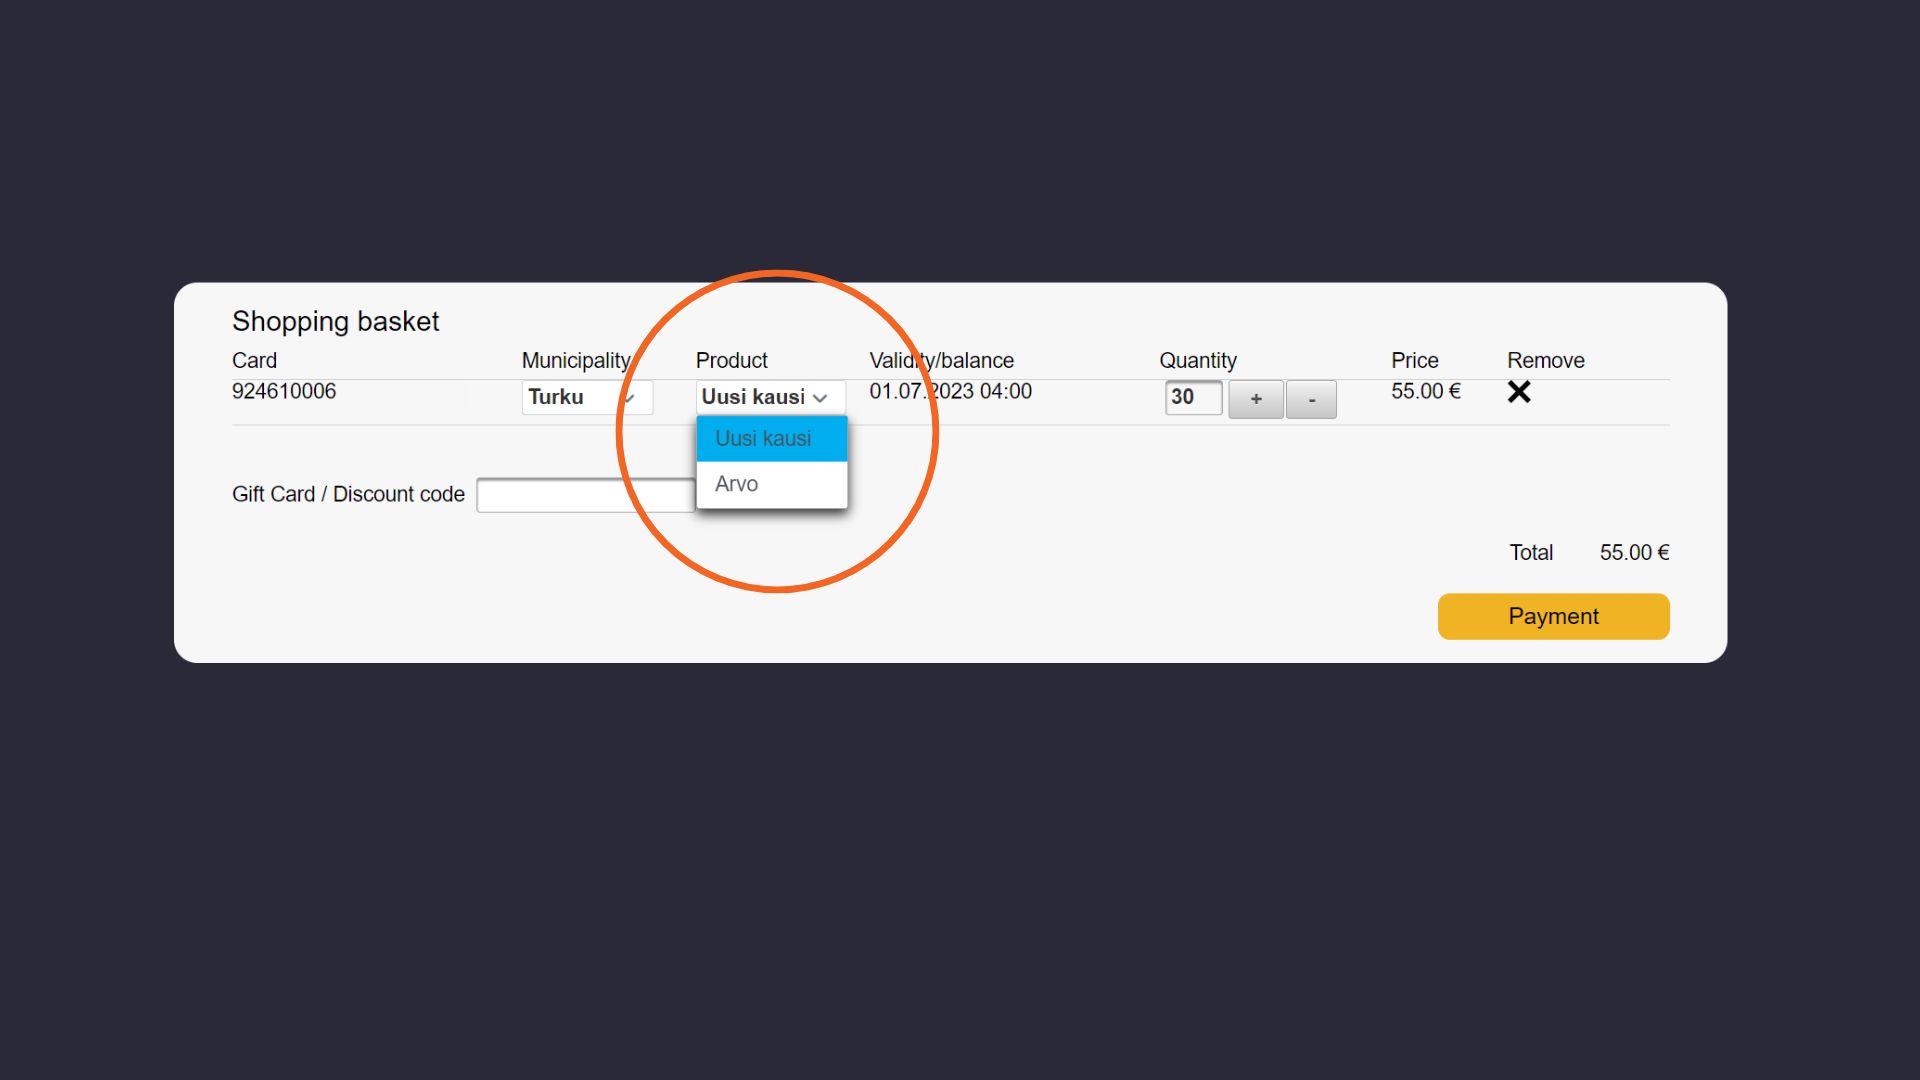Decrease quantity with the minus button
The image size is (1920, 1080).
coord(1311,399)
